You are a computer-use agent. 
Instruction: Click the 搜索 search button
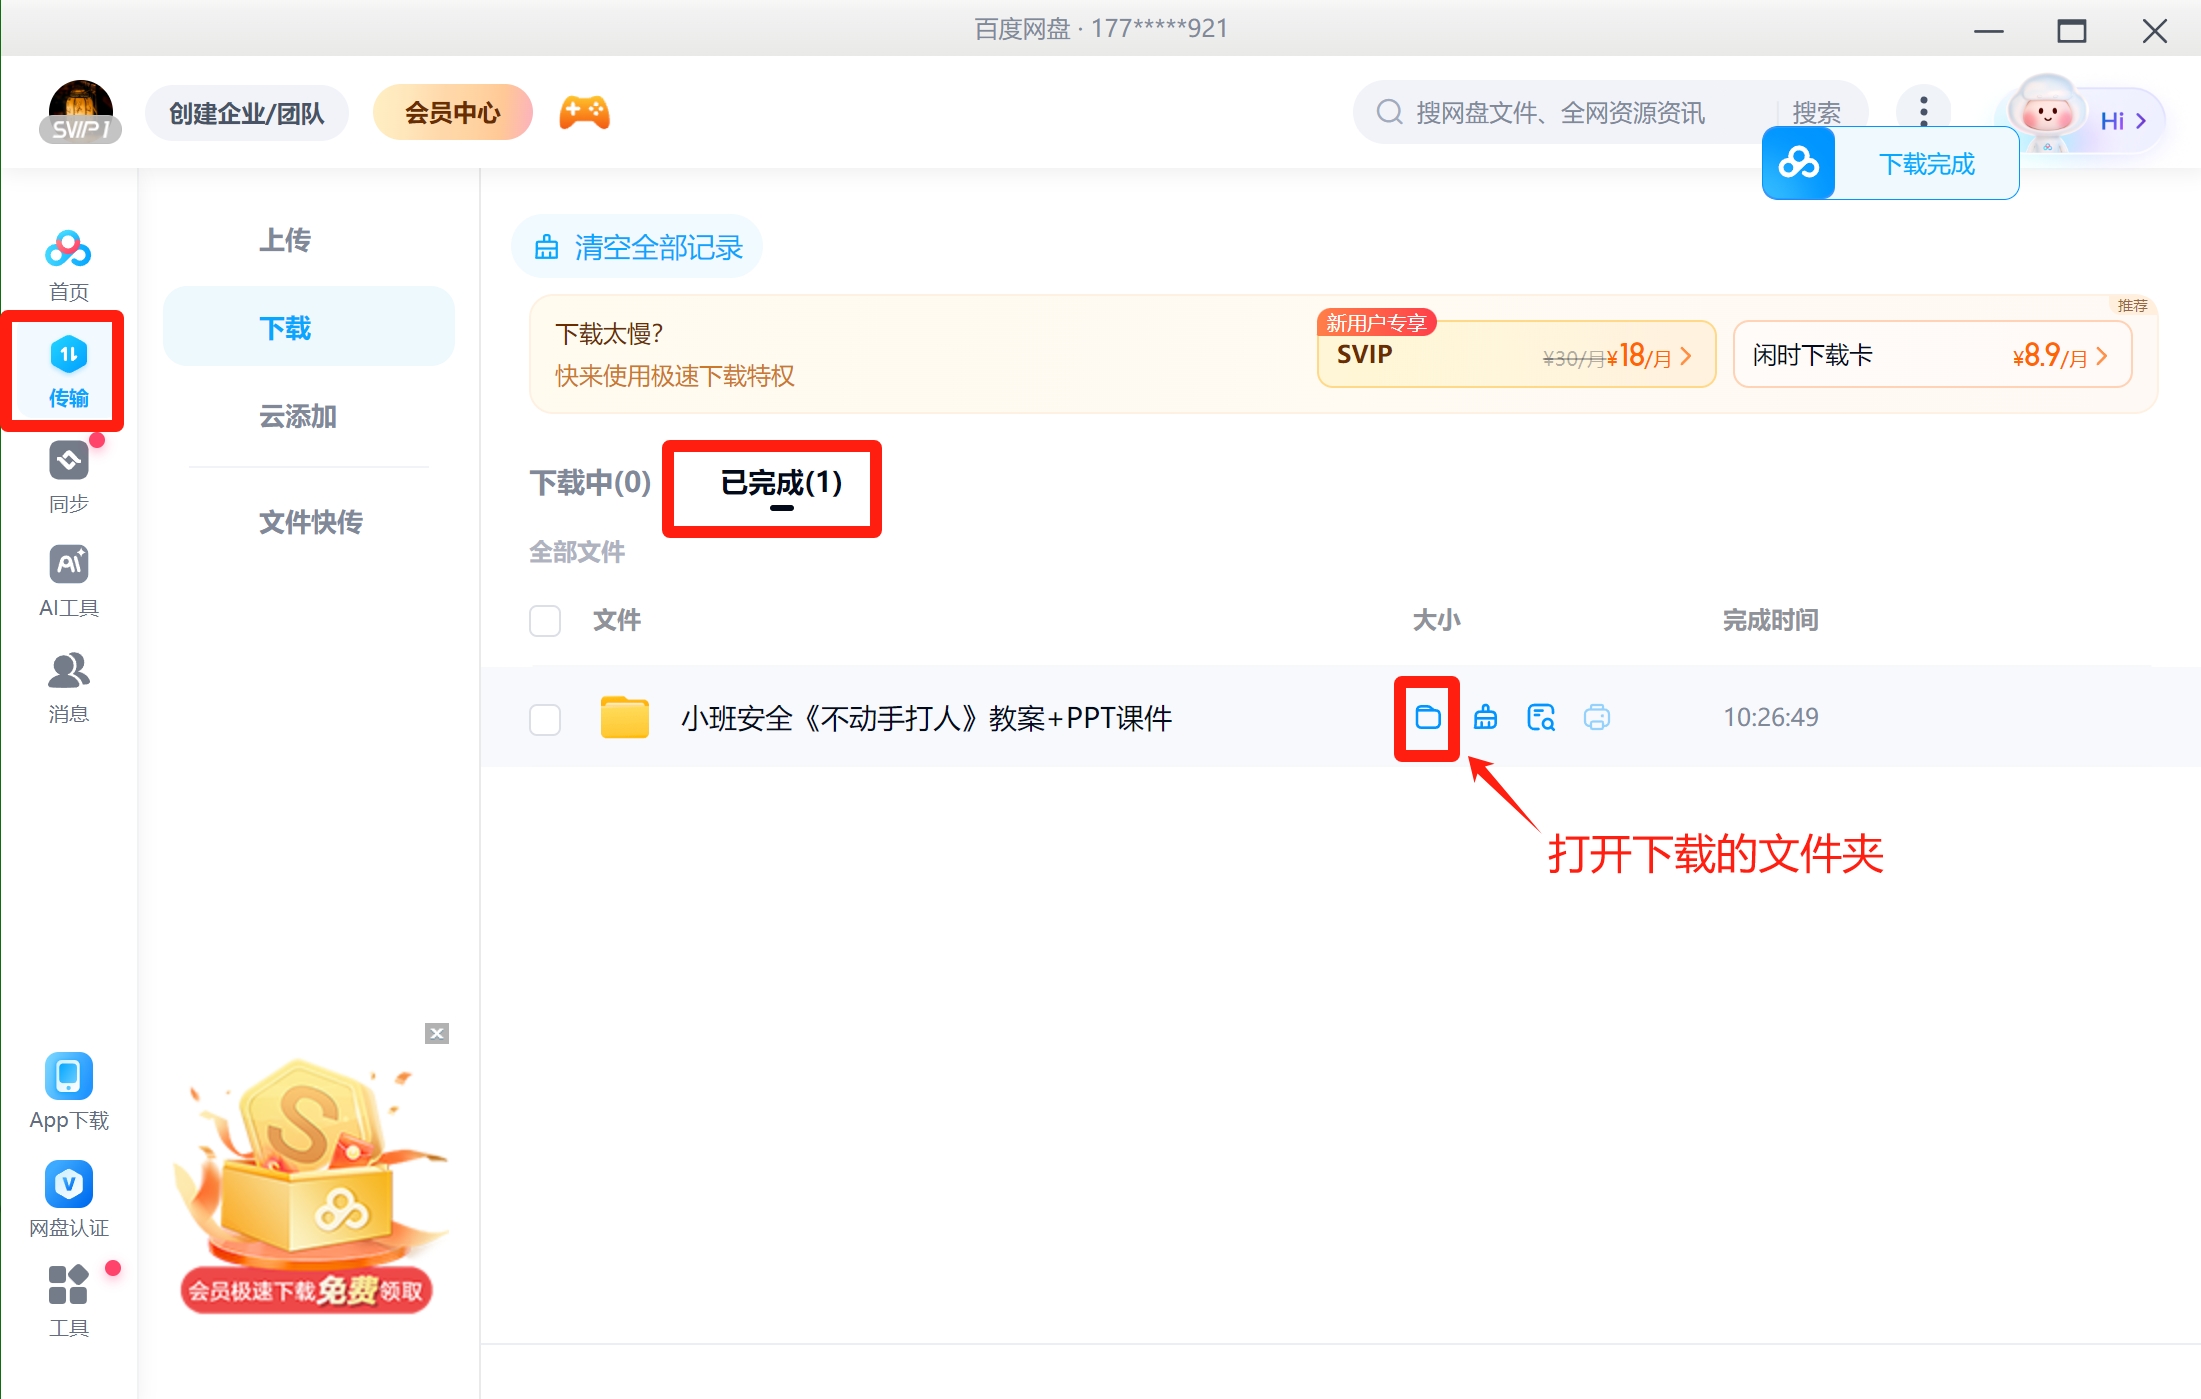(x=1816, y=112)
